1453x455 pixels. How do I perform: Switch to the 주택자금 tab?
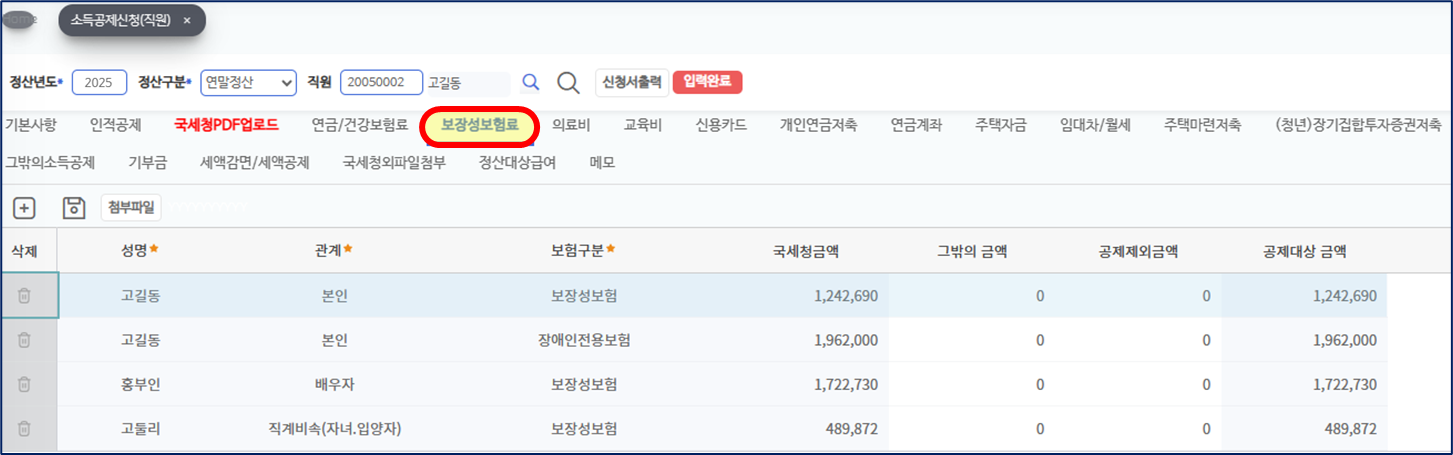point(1001,125)
